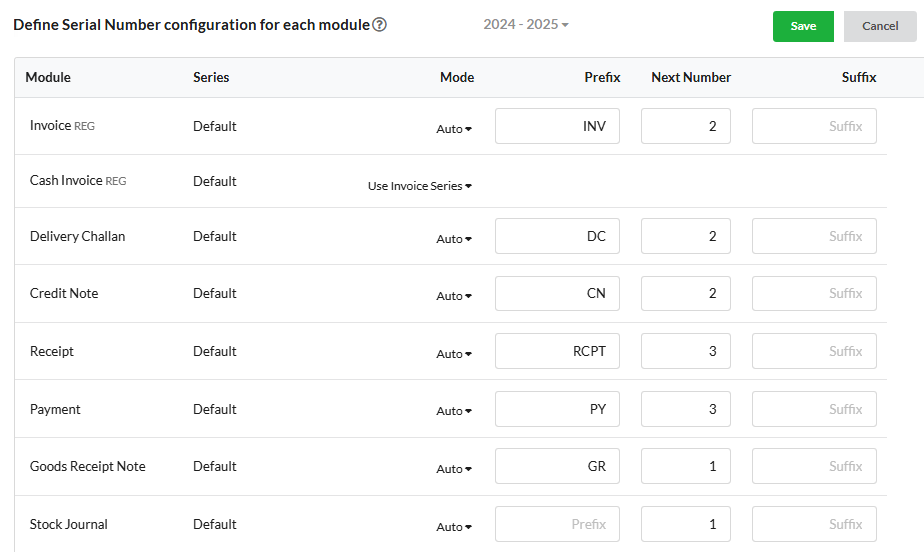This screenshot has height=552, width=924.
Task: Open the Invoice mode Auto dropdown
Action: 454,128
